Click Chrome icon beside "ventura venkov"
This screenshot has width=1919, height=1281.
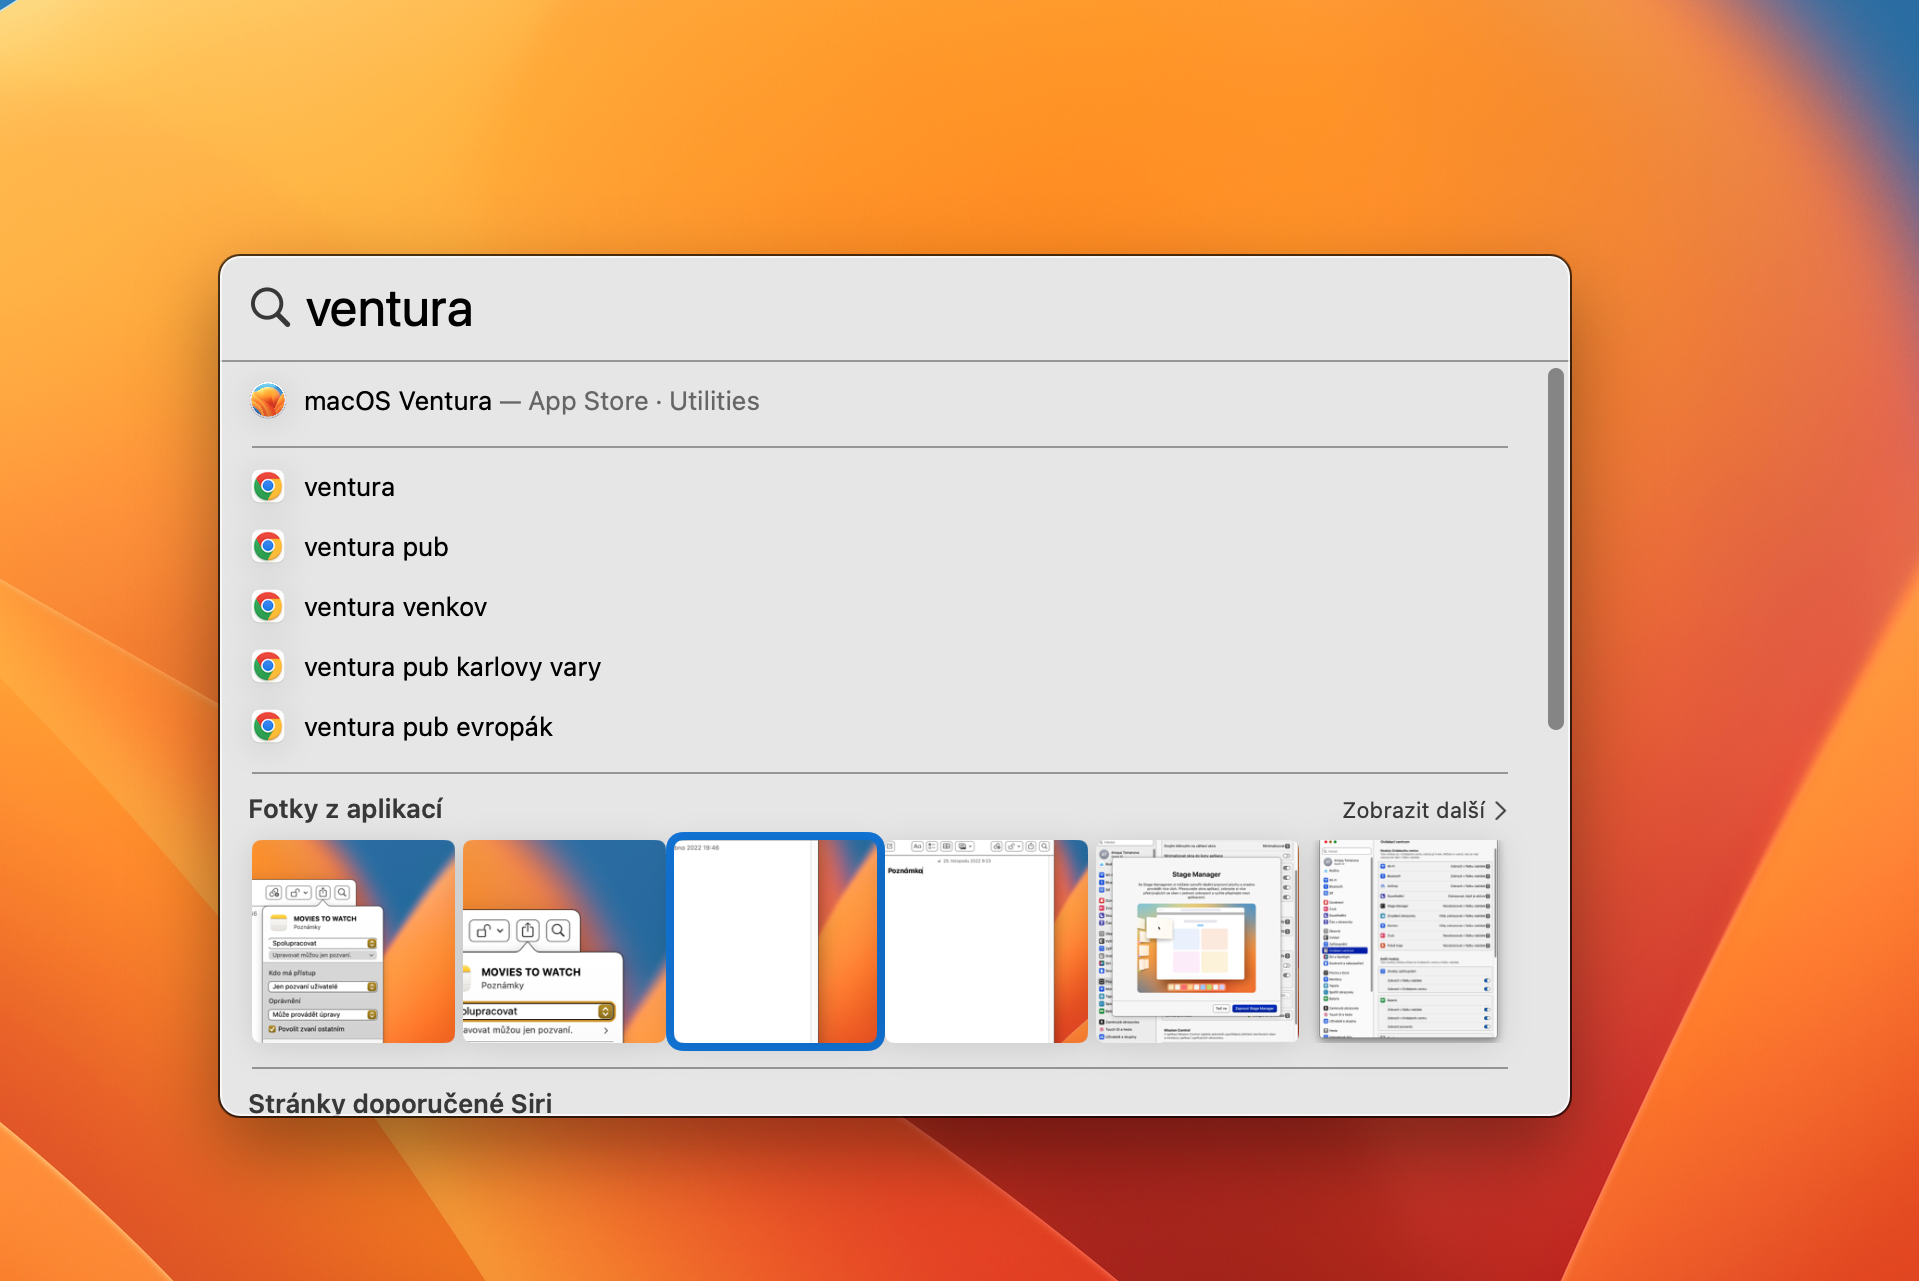pyautogui.click(x=268, y=607)
